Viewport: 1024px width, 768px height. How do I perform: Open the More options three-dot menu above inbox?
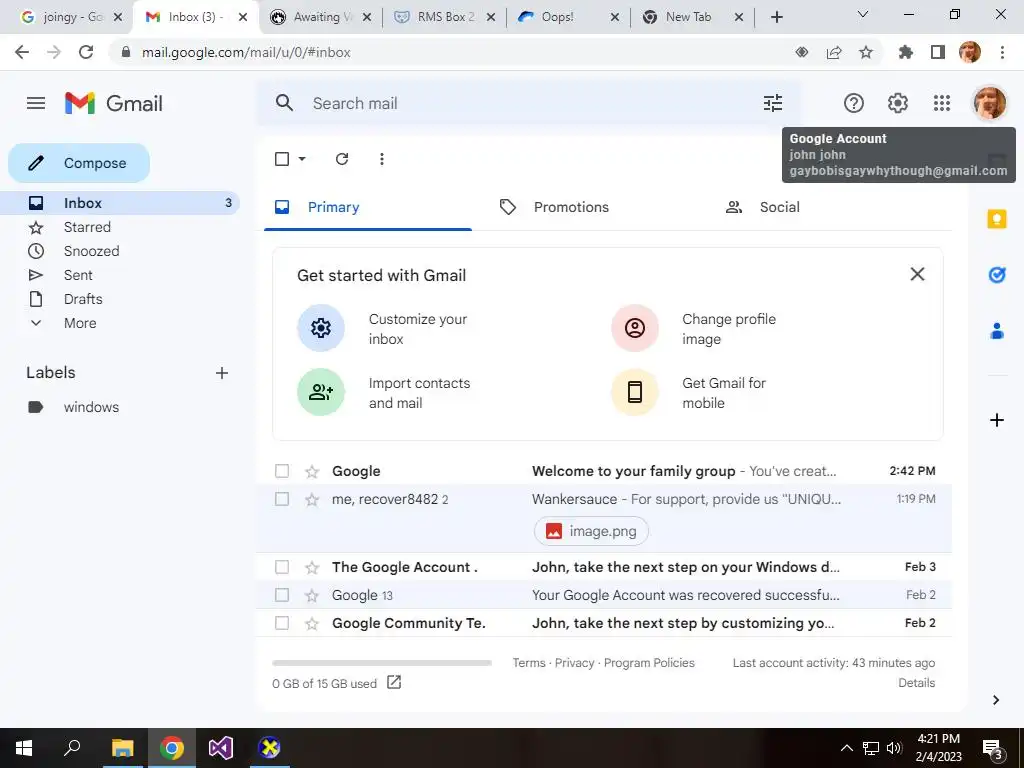381,159
